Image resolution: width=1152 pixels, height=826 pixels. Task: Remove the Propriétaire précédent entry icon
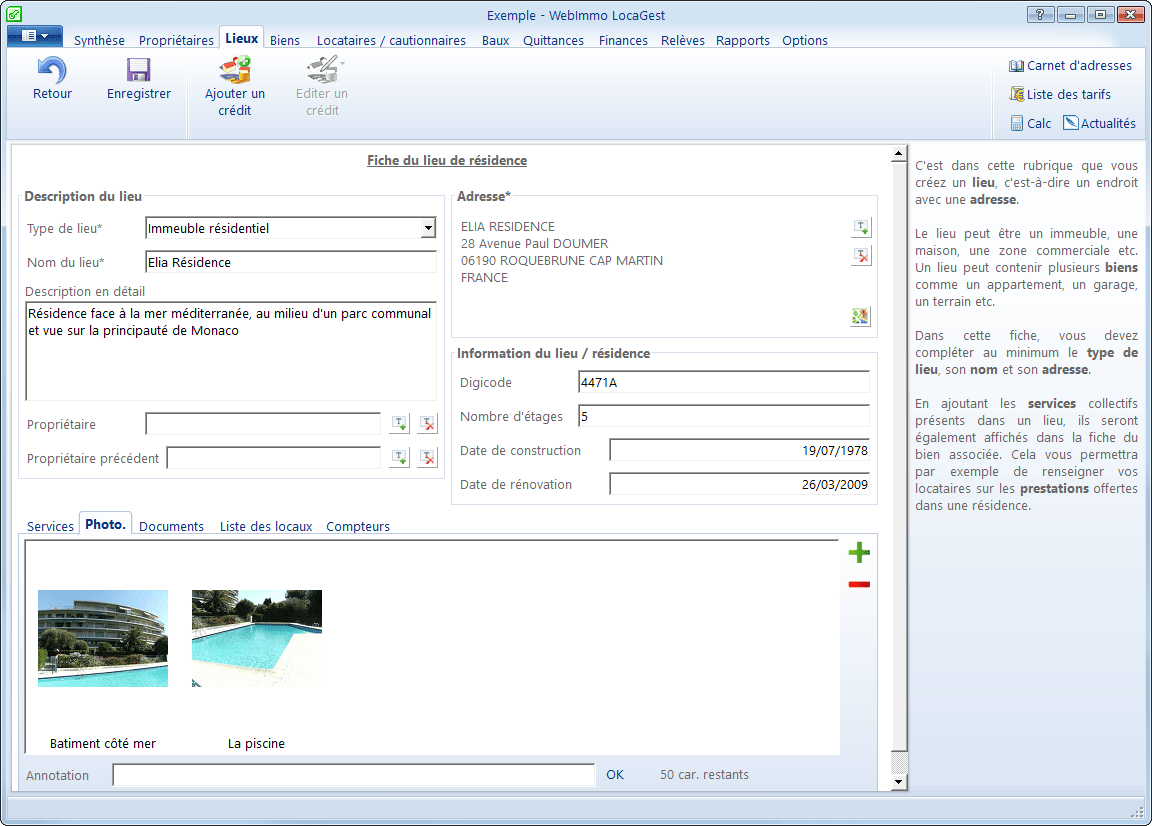[x=428, y=458]
